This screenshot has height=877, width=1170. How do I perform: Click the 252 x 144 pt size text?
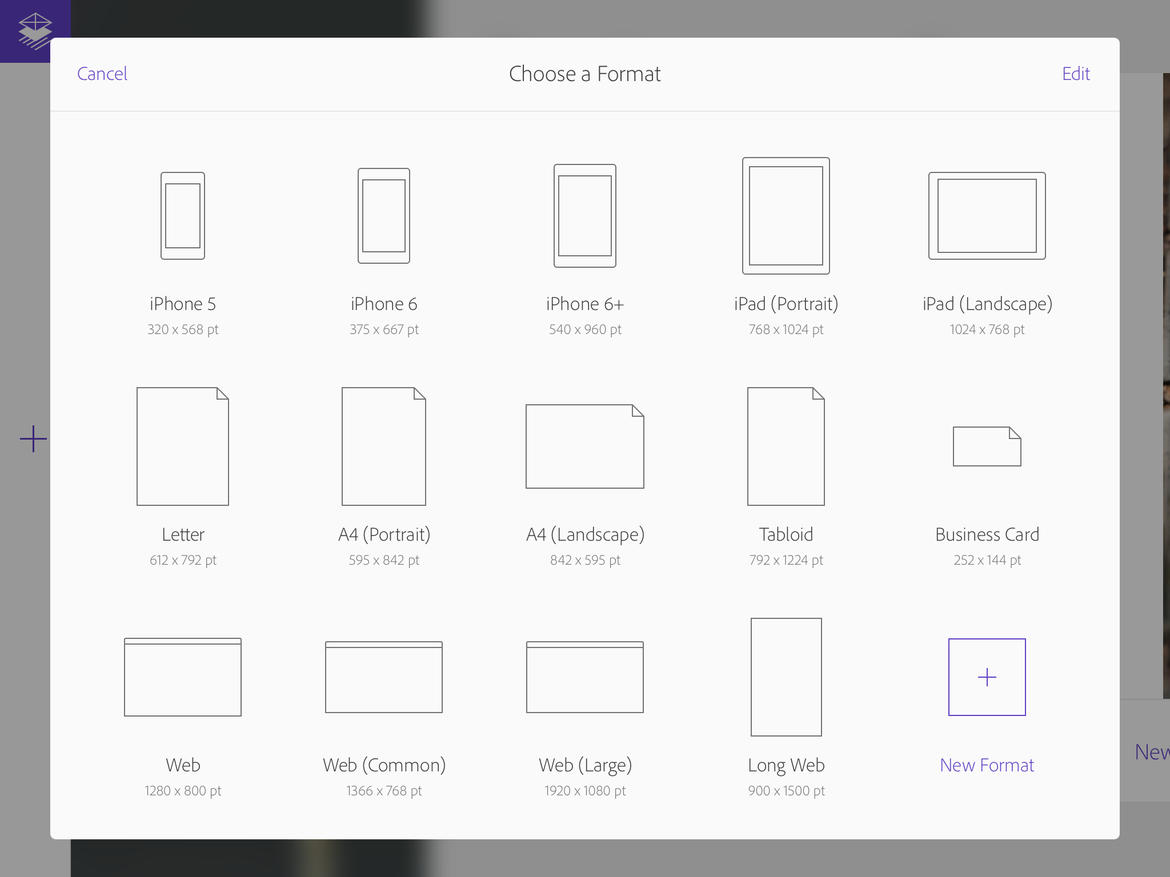(x=986, y=560)
